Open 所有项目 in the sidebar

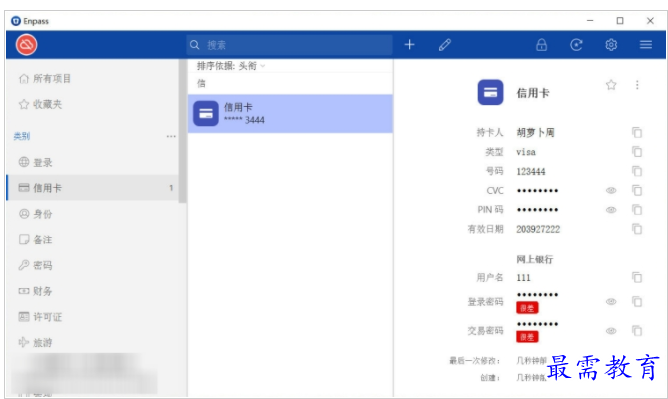[93, 79]
